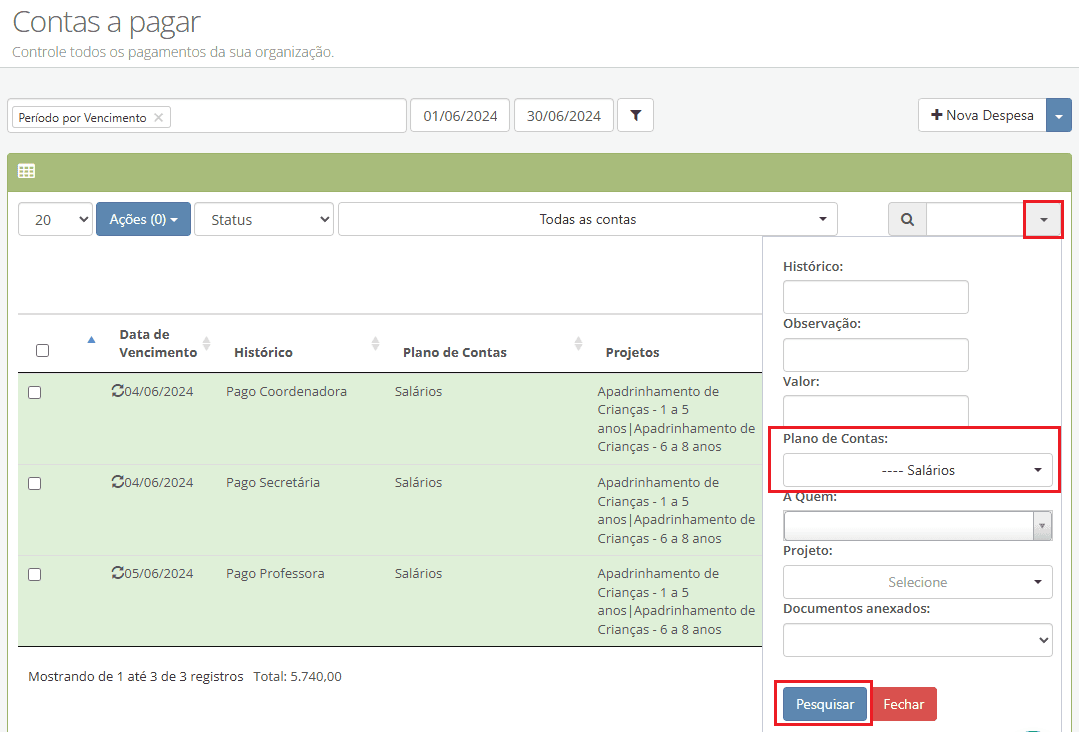
Task: Open the A Quem combo box
Action: point(917,526)
